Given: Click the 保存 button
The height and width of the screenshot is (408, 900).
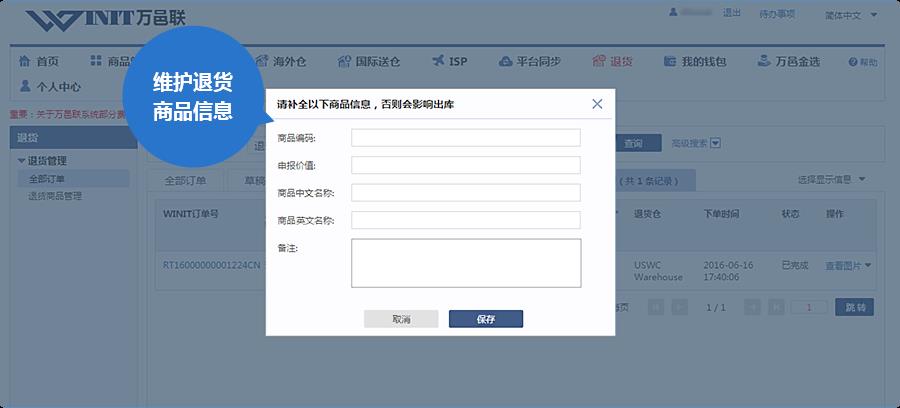Looking at the screenshot, I should click(x=486, y=319).
